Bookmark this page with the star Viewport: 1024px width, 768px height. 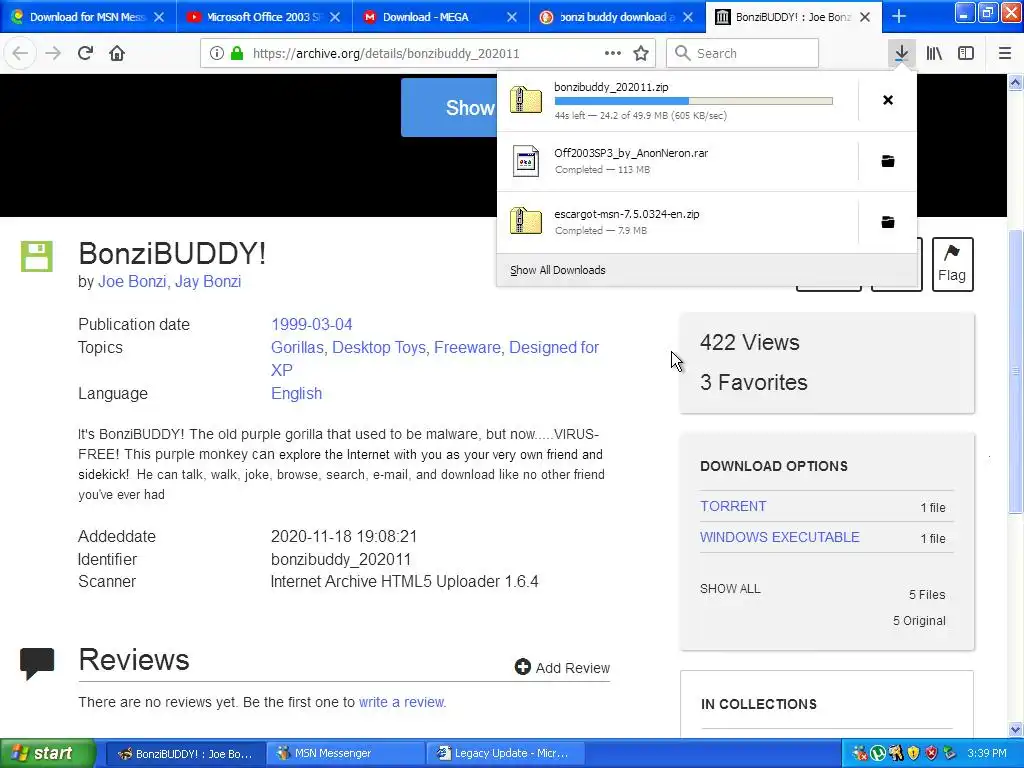coord(641,53)
